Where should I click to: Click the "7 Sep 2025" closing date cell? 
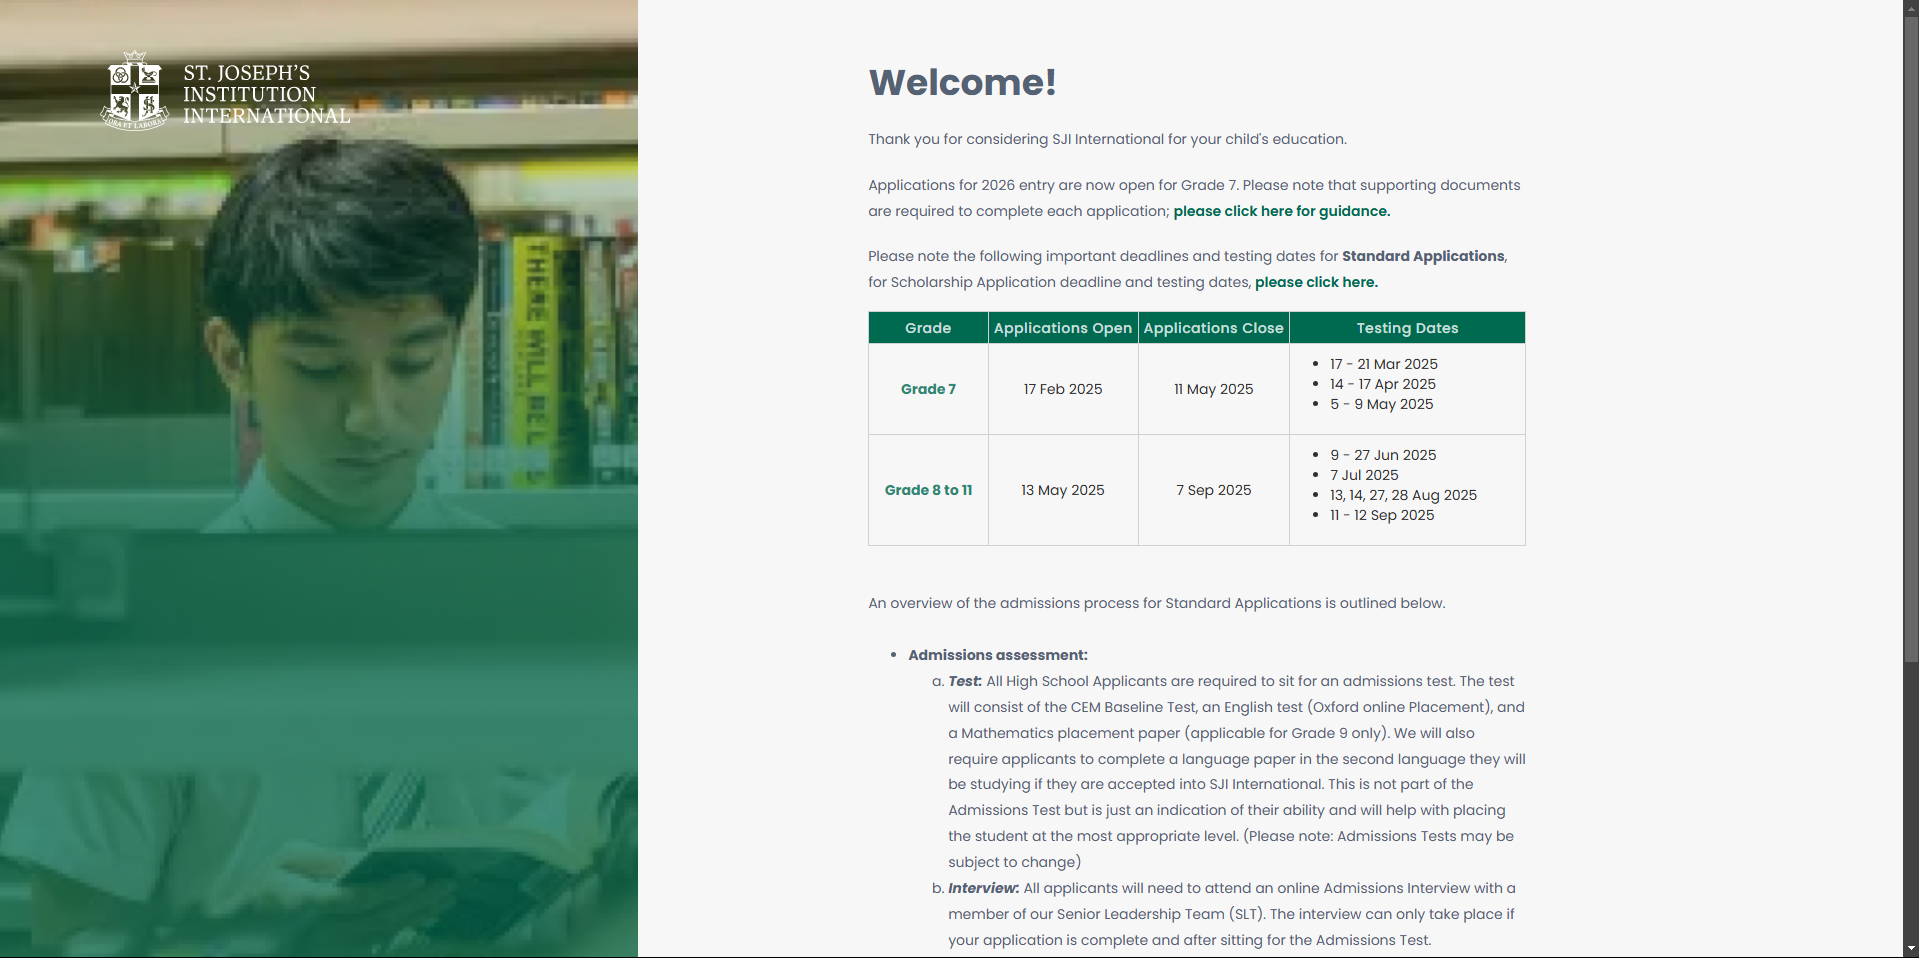pyautogui.click(x=1213, y=490)
